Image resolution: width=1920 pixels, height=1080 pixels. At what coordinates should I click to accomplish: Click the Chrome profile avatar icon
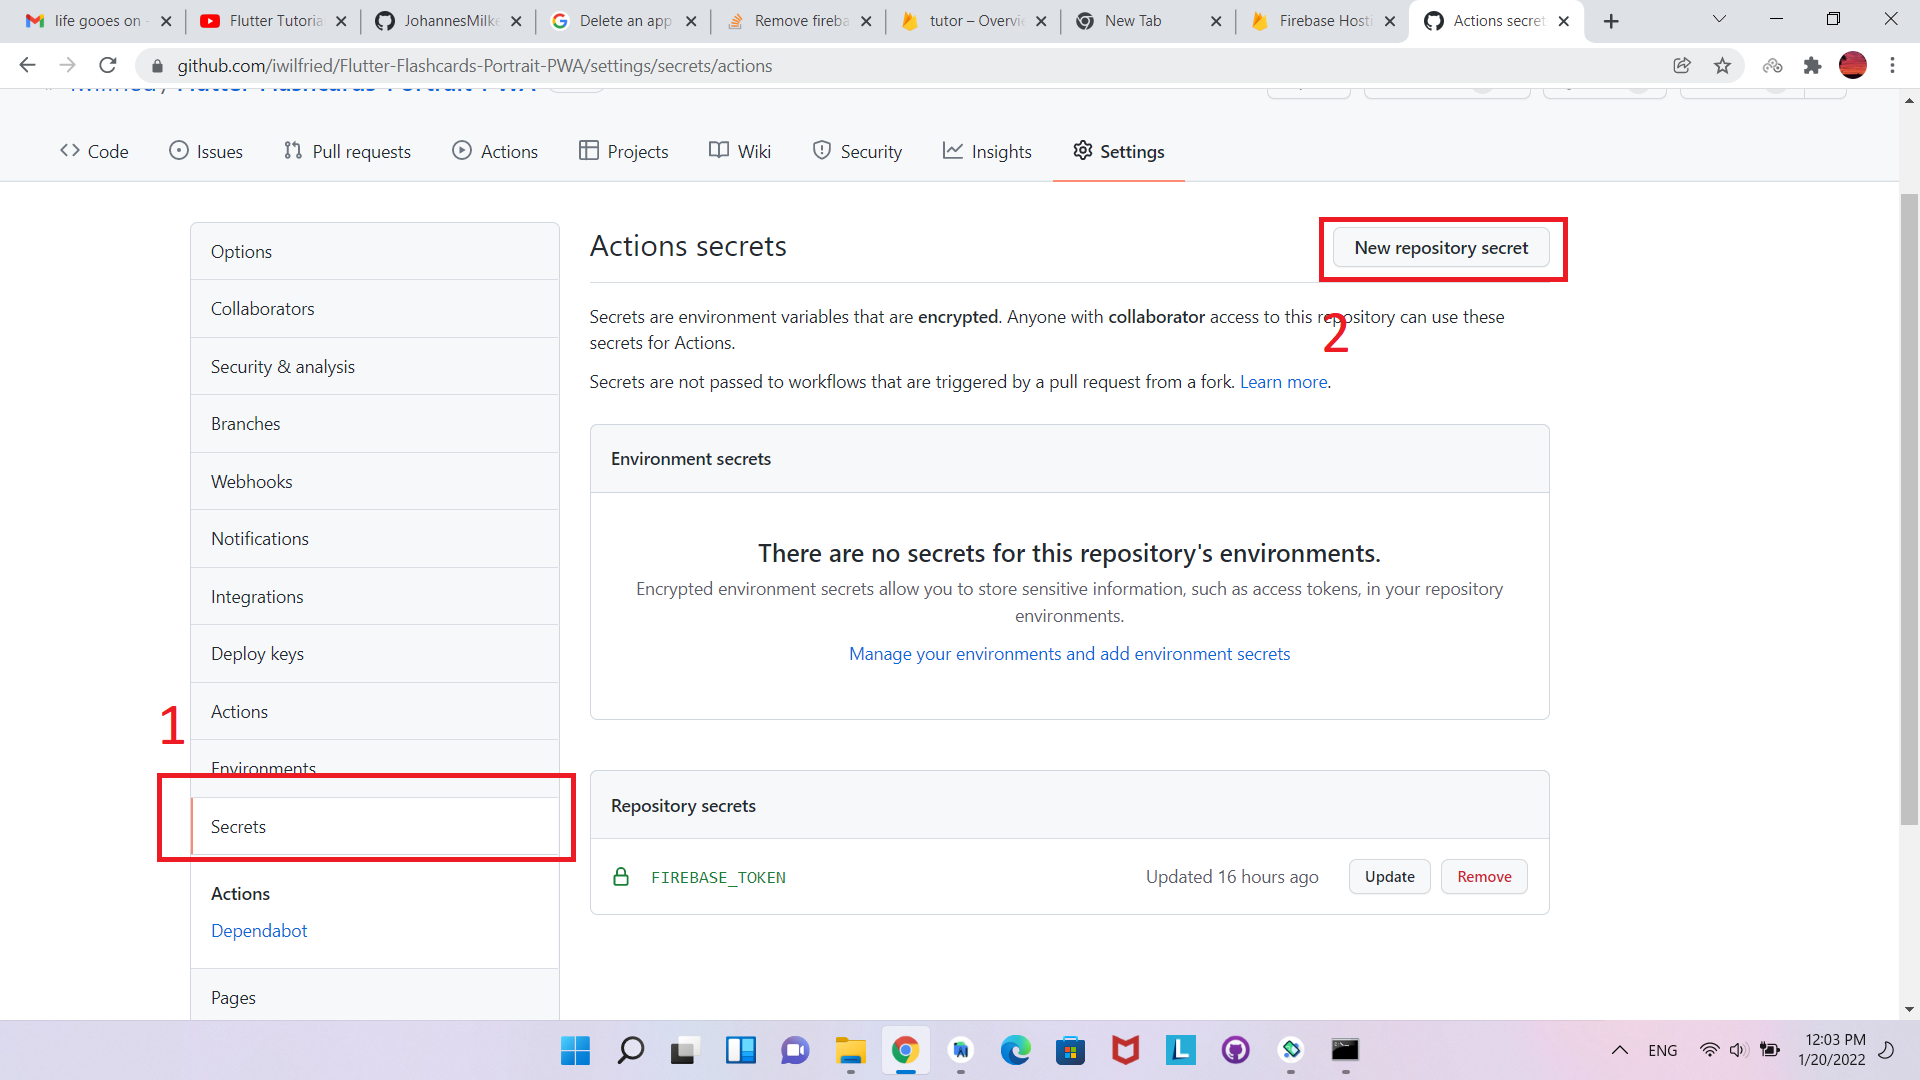[1854, 65]
